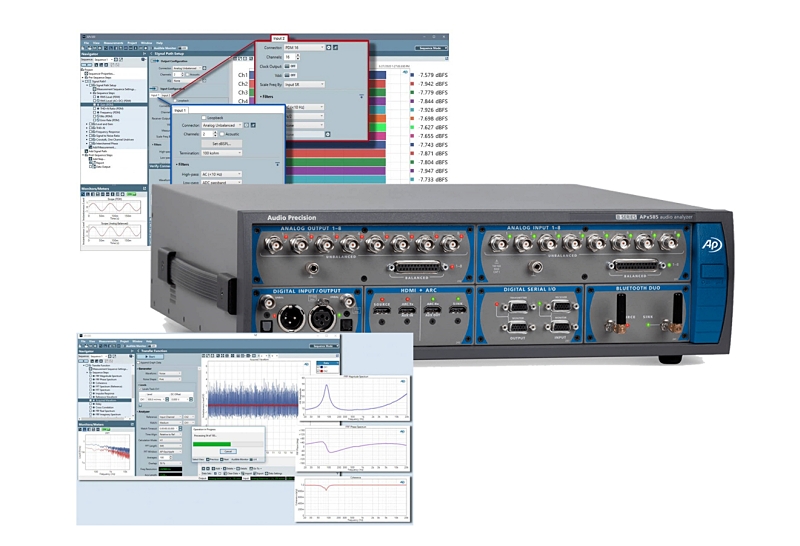Viewport: 800px width, 546px height.
Task: Select Acquired Waveform in lower Navigator tree
Action: click(105, 401)
